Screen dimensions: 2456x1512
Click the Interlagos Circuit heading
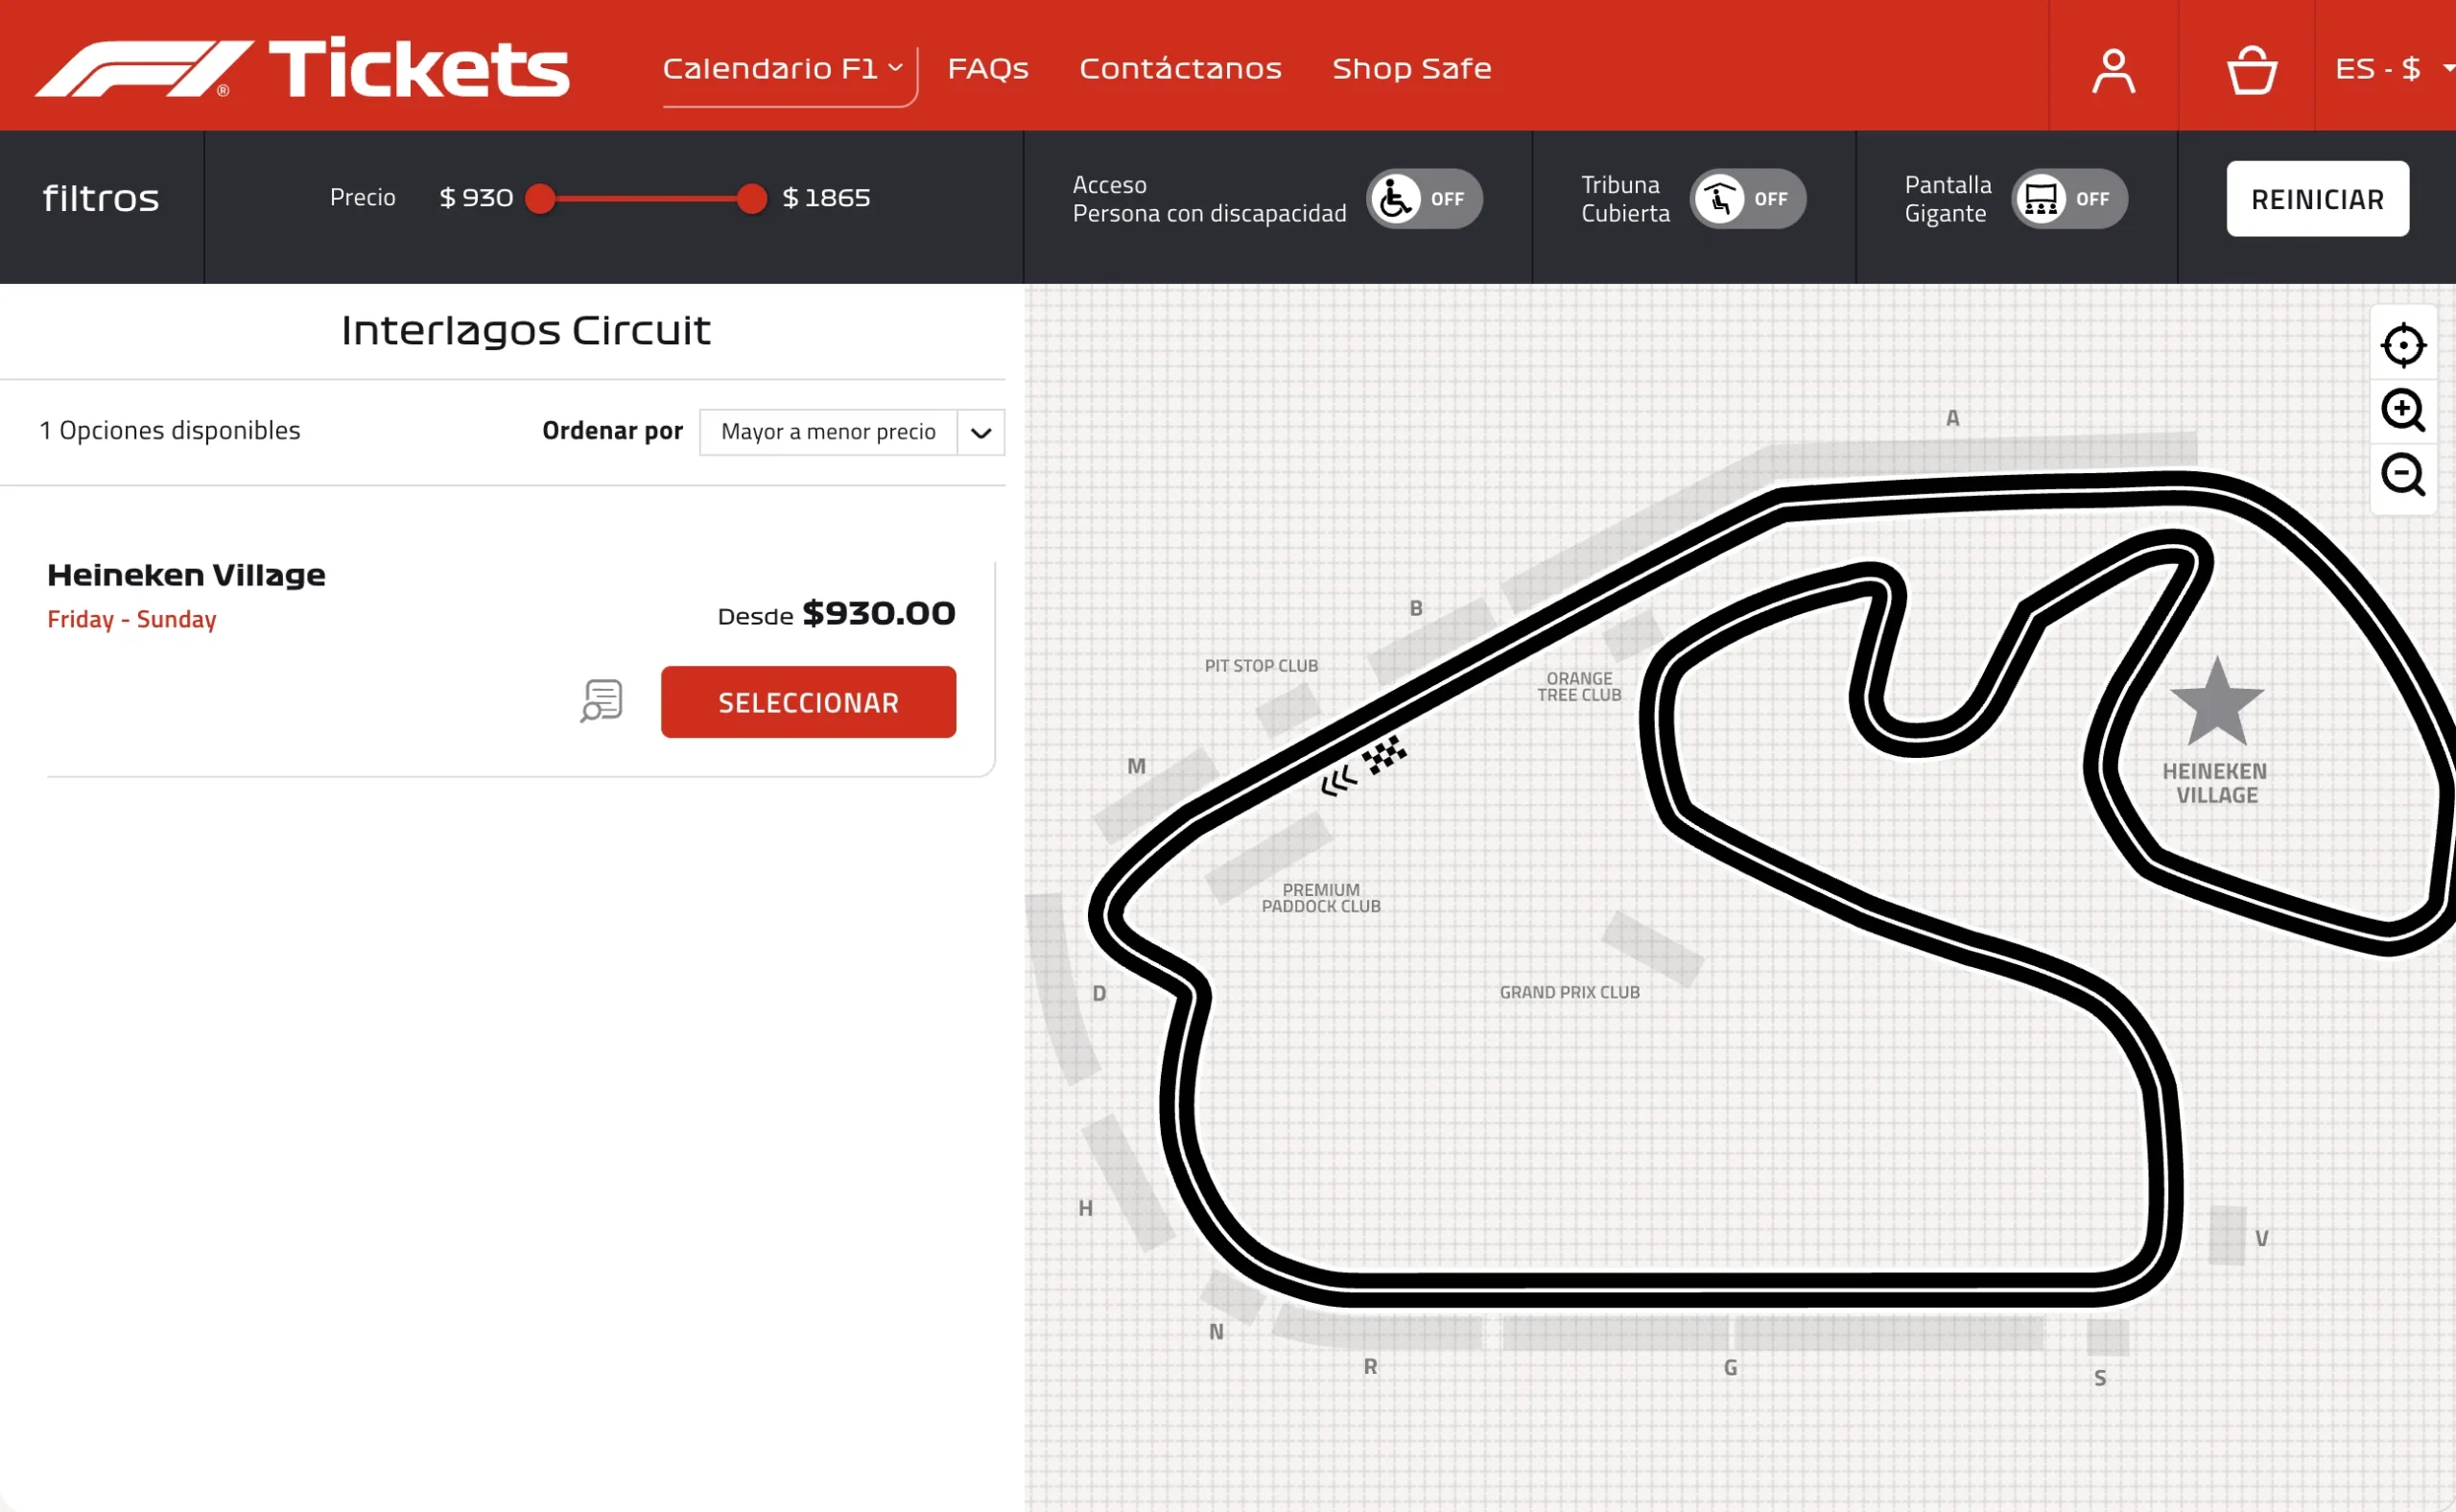click(526, 331)
